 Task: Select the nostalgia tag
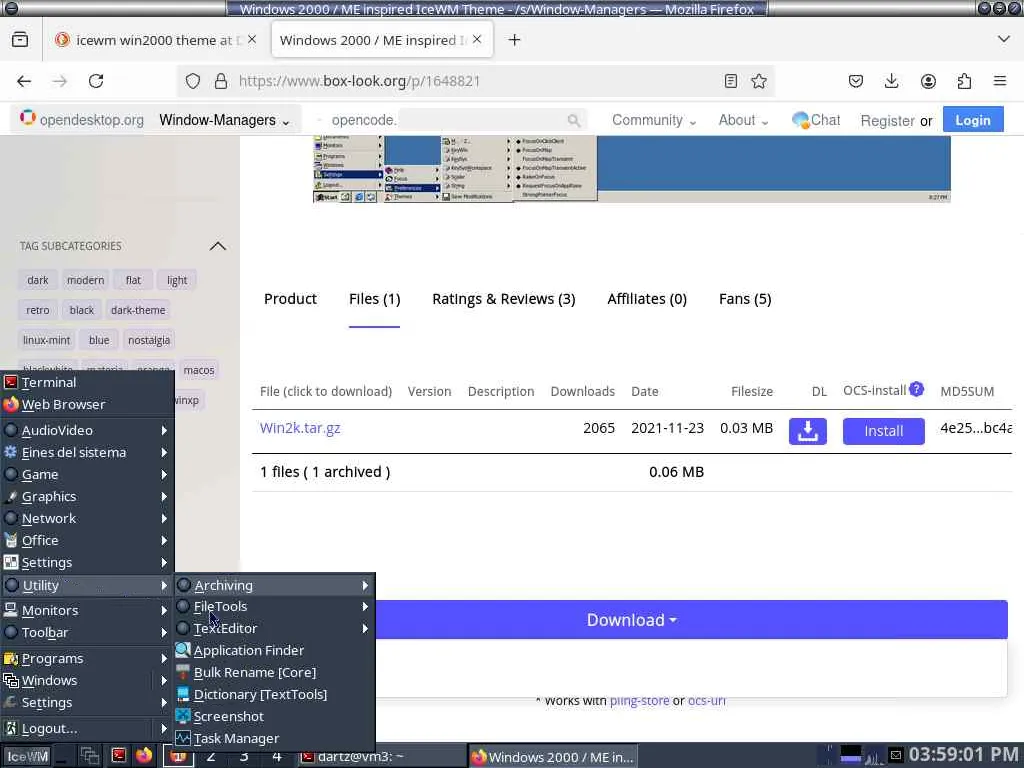(x=149, y=340)
